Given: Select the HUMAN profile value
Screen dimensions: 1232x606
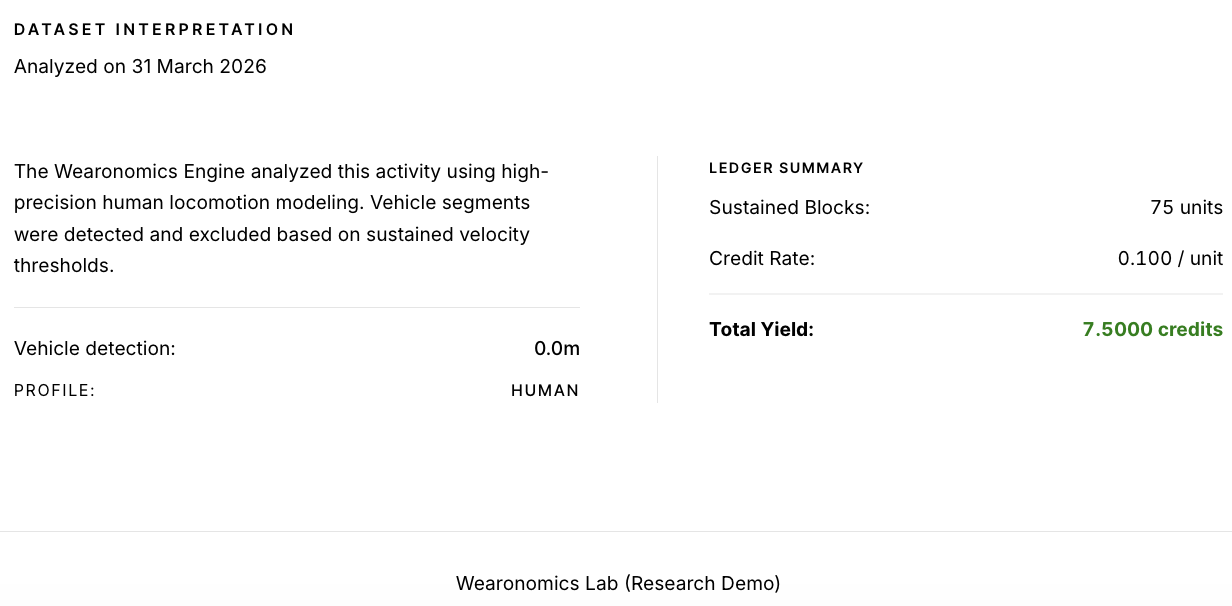Looking at the screenshot, I should (x=544, y=390).
